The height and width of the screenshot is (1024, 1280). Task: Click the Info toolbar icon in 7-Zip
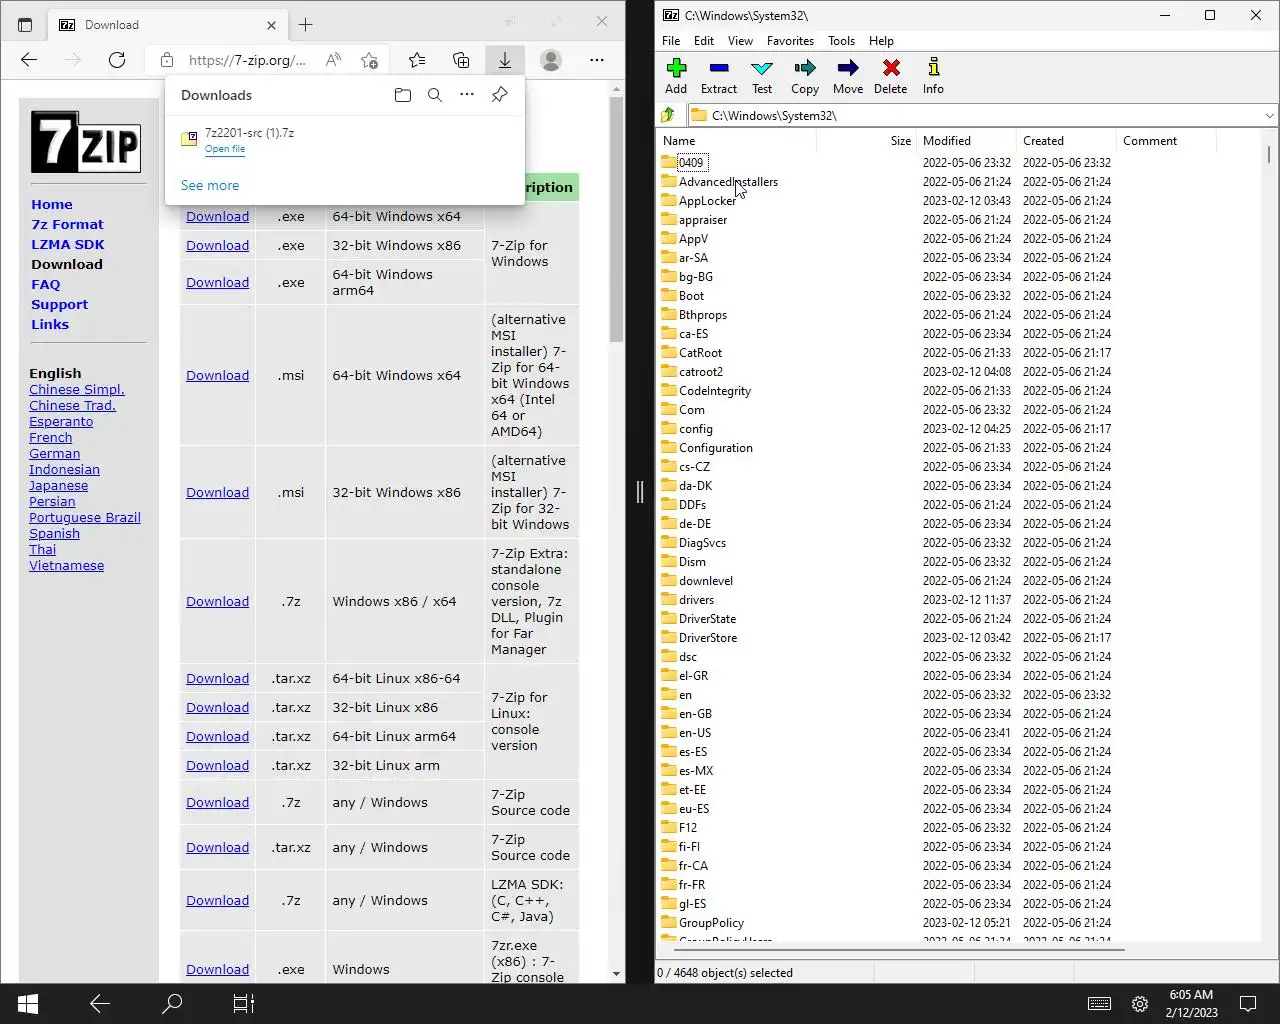[x=933, y=76]
